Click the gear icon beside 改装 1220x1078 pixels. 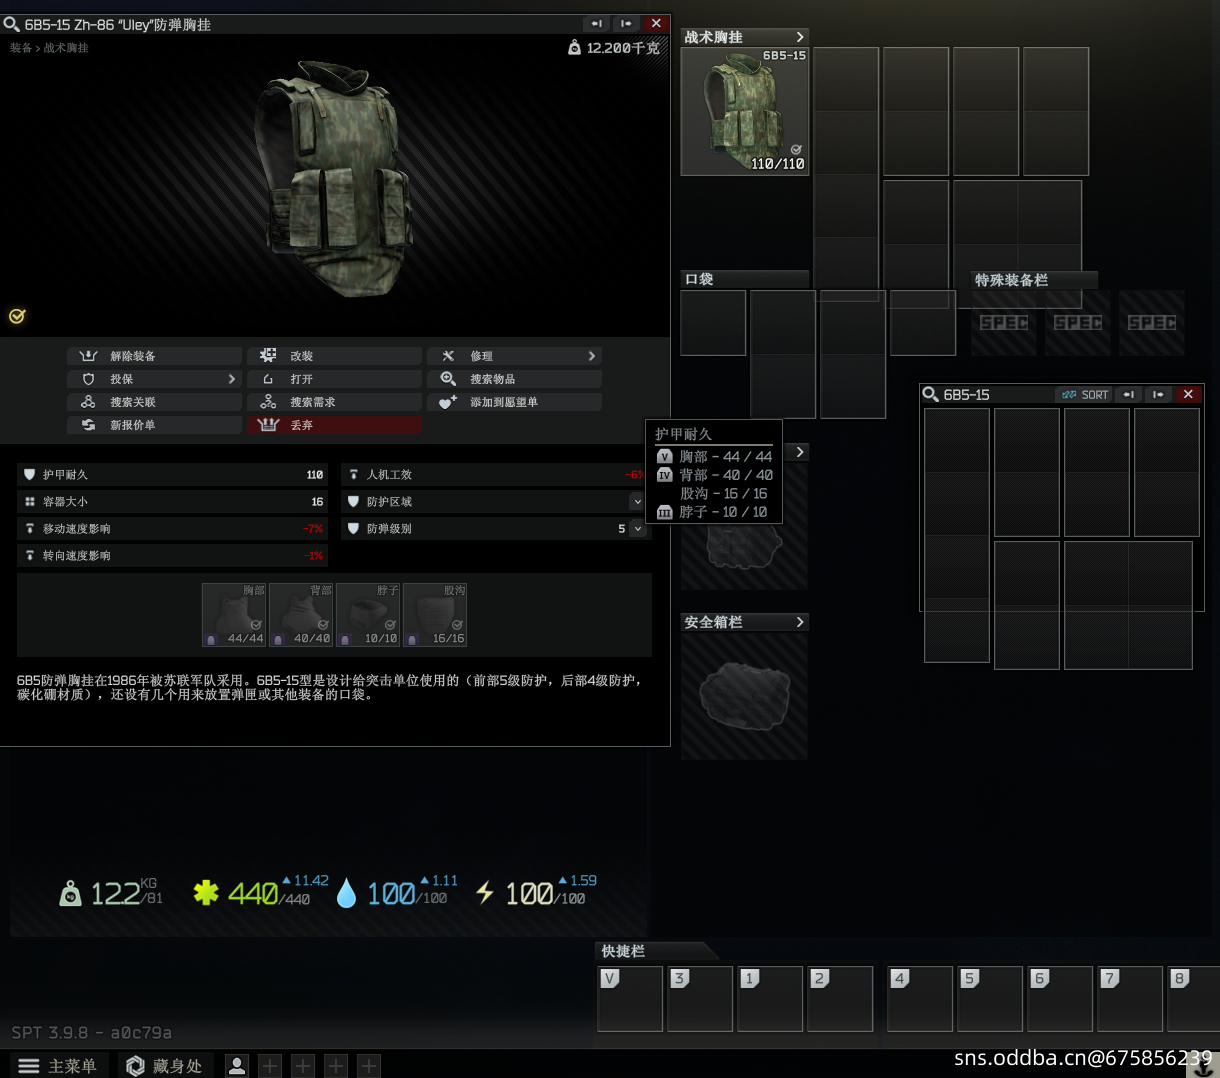tap(268, 356)
